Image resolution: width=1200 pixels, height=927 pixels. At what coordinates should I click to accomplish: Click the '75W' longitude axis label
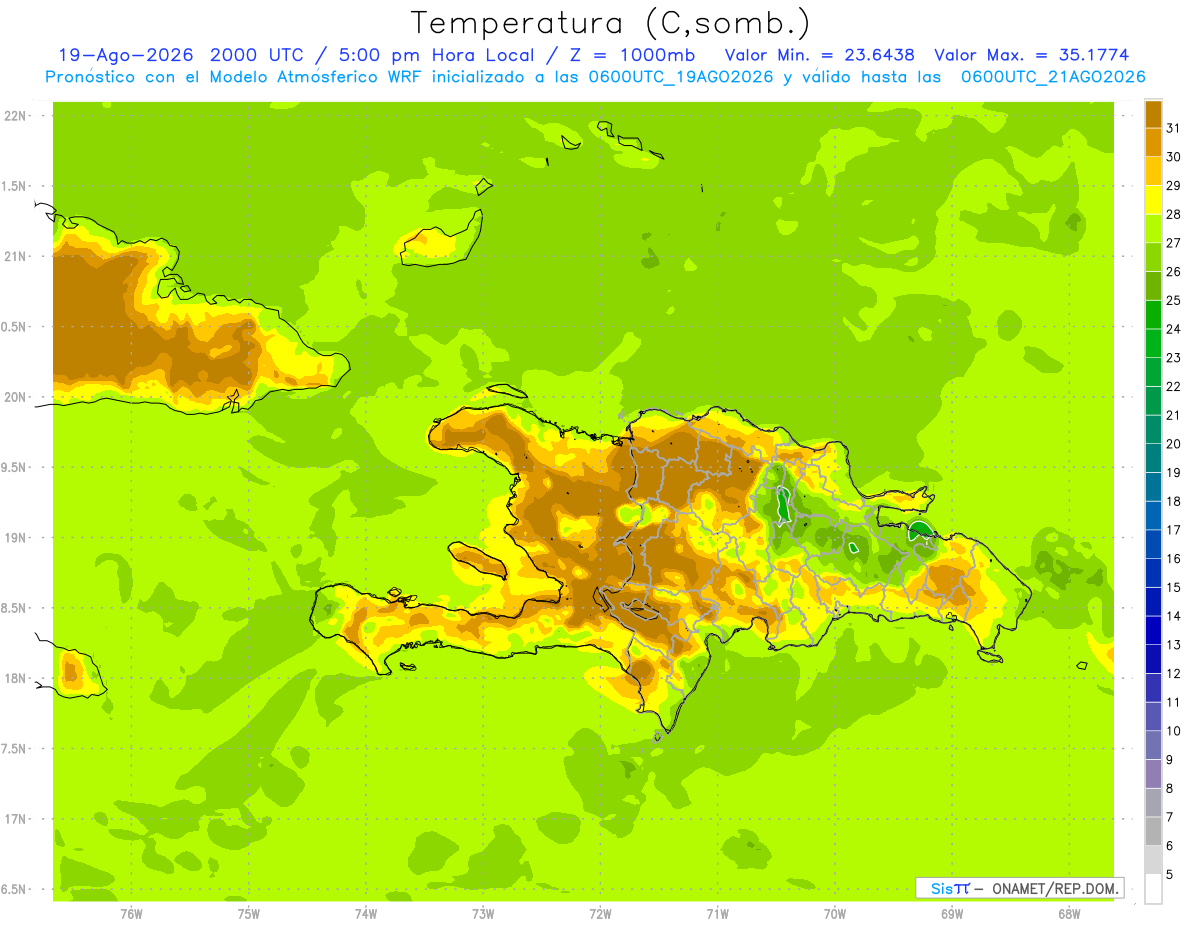[249, 914]
